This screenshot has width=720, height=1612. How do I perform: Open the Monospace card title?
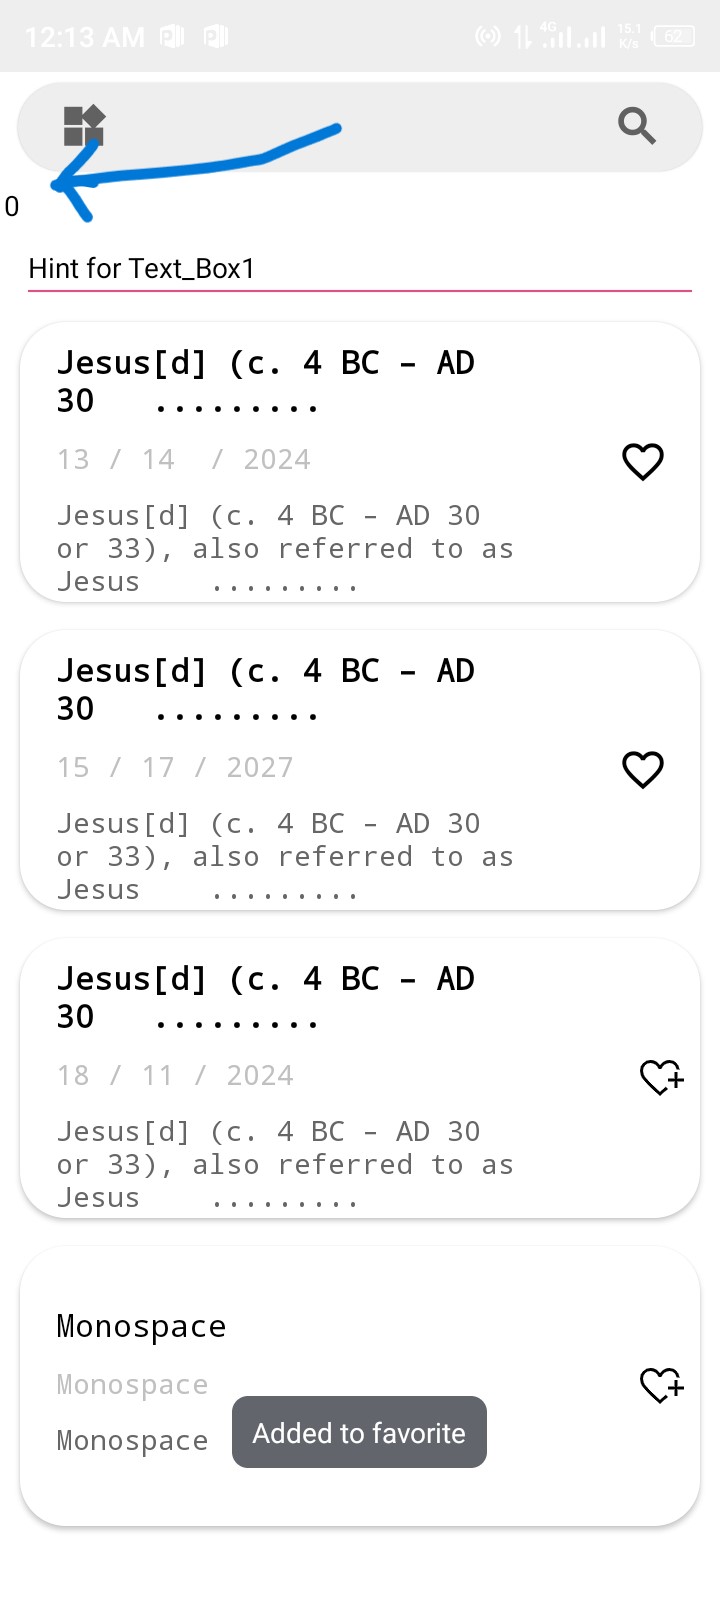141,1326
